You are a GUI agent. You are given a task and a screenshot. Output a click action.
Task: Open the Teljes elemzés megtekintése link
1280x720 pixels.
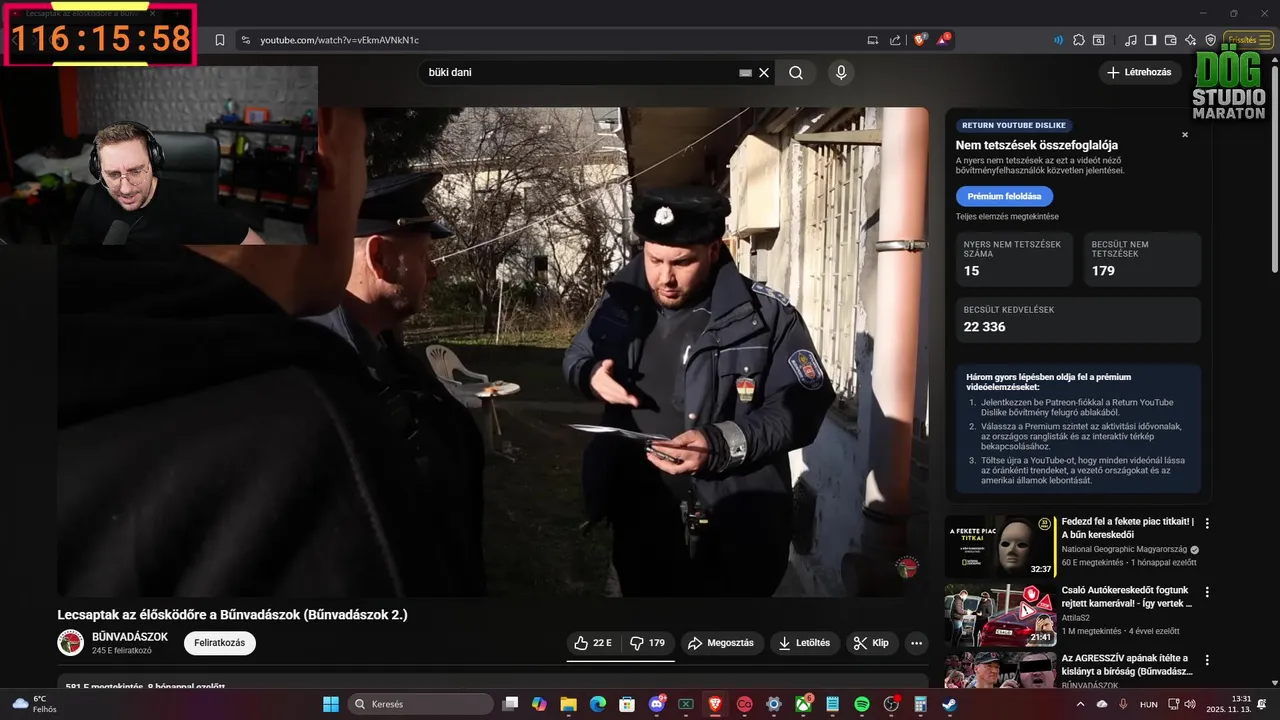[1007, 216]
